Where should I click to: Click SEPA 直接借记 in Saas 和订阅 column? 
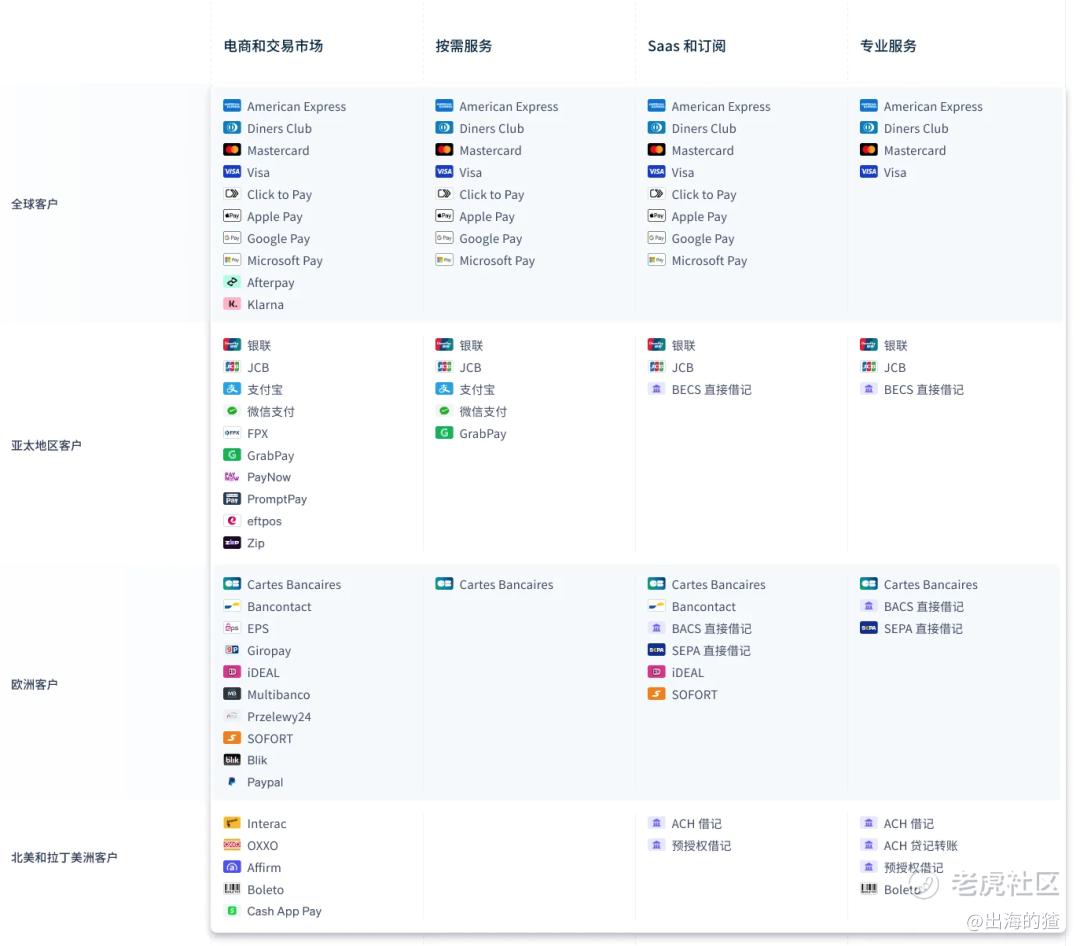click(x=711, y=651)
